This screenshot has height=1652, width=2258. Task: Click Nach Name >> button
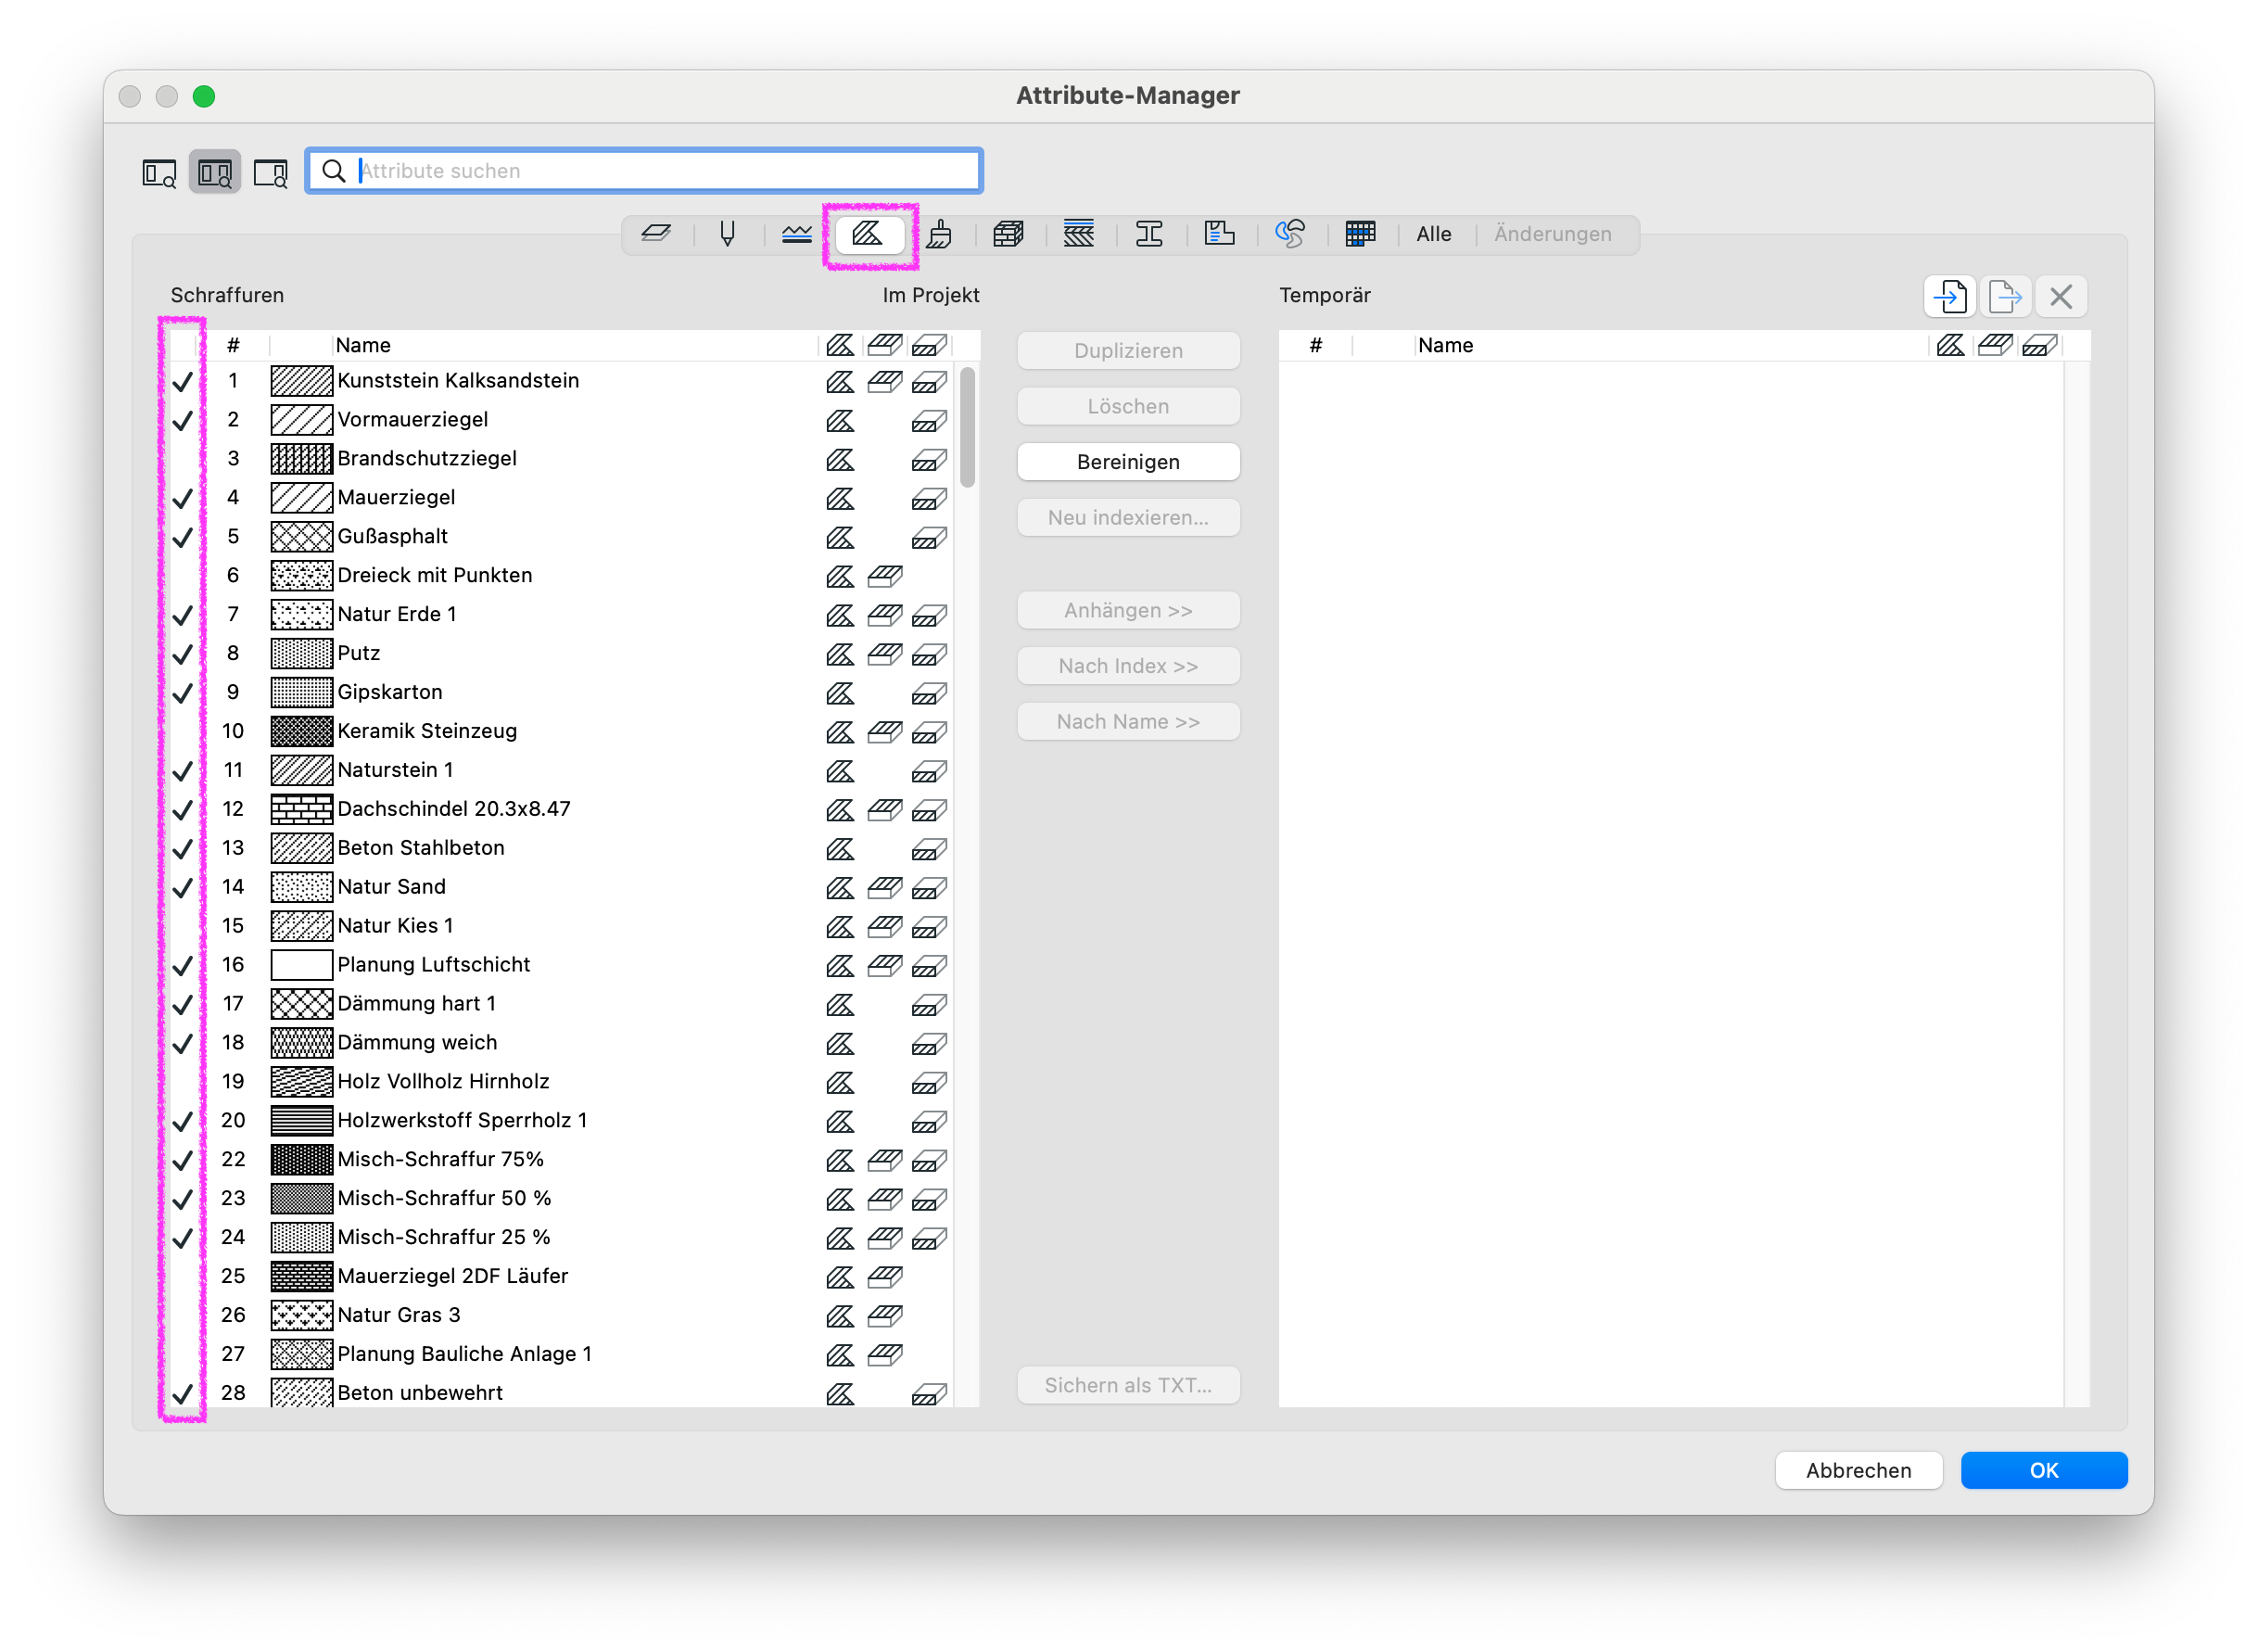pyautogui.click(x=1128, y=722)
